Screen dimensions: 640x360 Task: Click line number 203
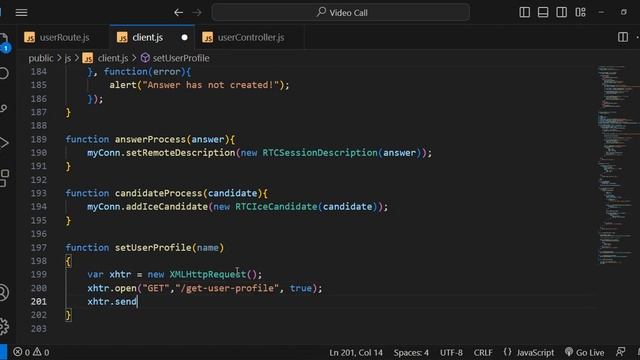coord(39,329)
